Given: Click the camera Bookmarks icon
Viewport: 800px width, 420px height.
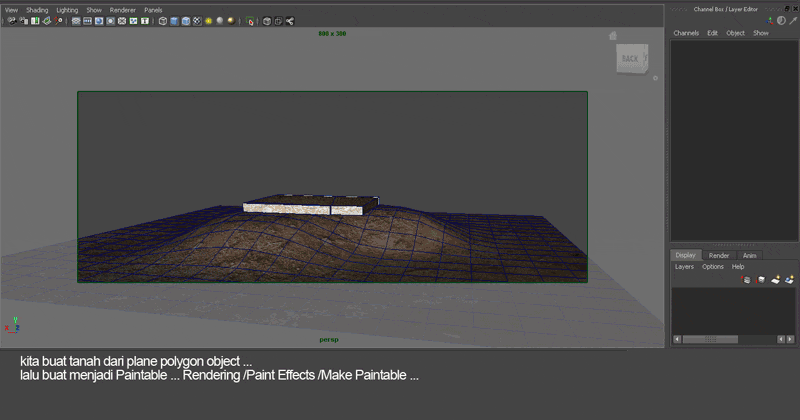Looking at the screenshot, I should (35, 21).
